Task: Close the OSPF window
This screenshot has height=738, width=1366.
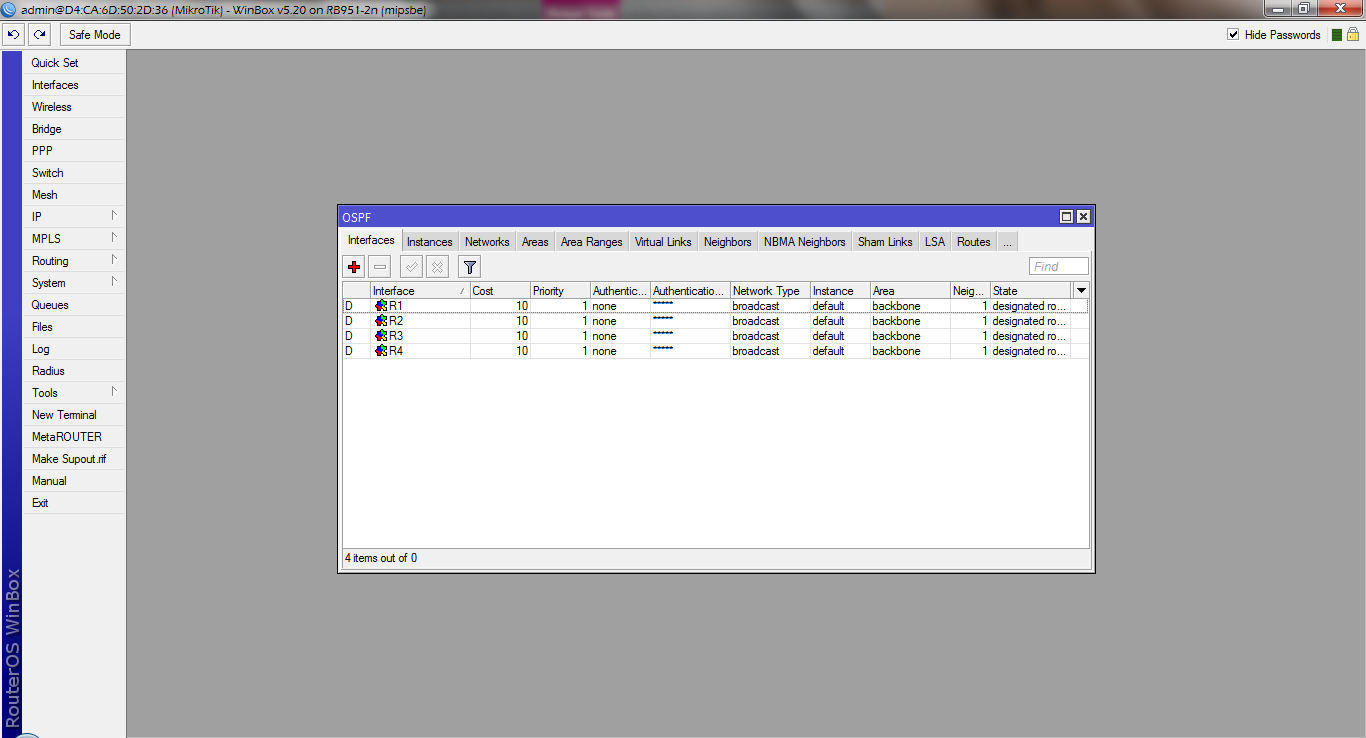Action: click(1083, 217)
